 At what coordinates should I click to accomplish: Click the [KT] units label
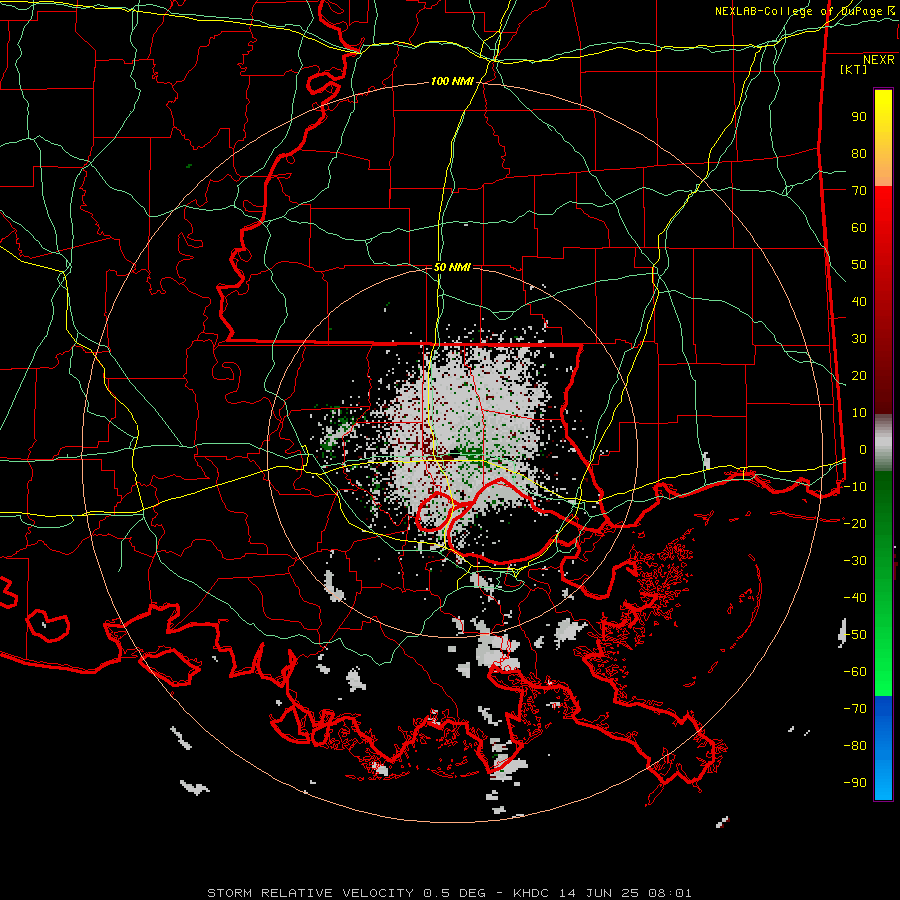pyautogui.click(x=854, y=69)
